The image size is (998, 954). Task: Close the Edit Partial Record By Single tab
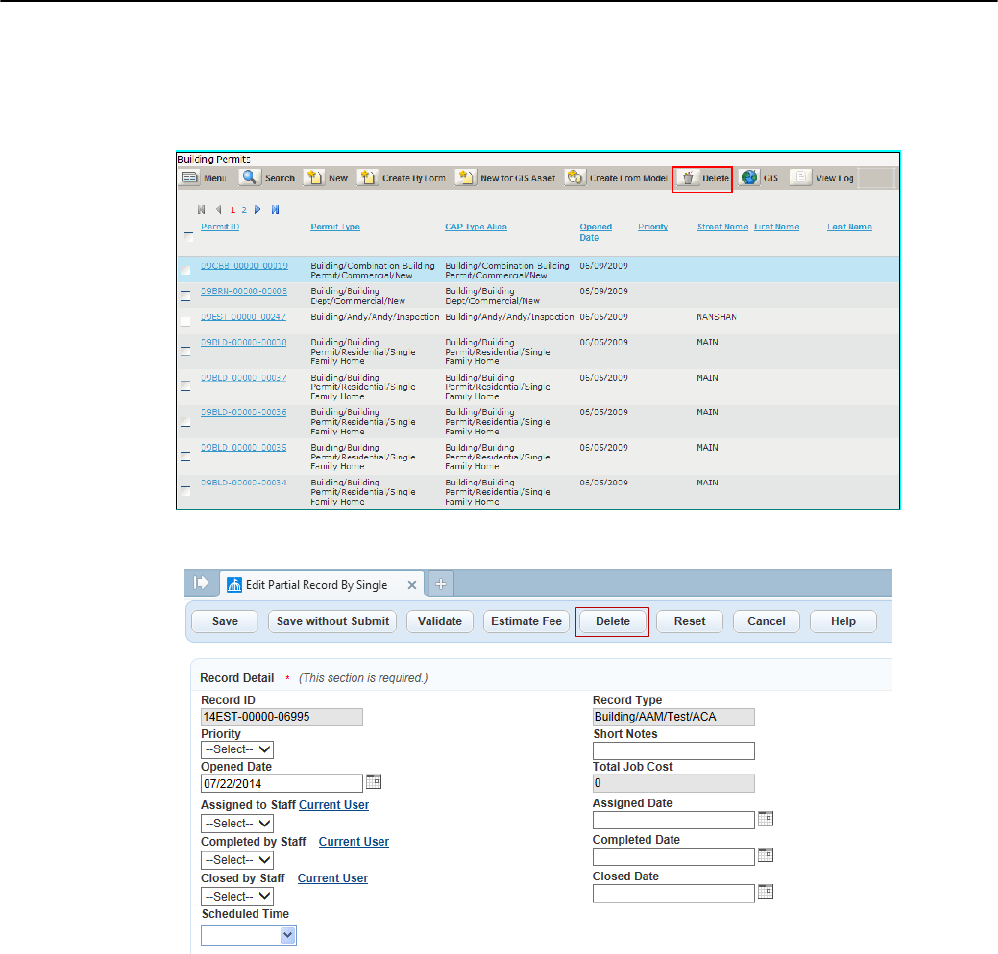pyautogui.click(x=412, y=585)
